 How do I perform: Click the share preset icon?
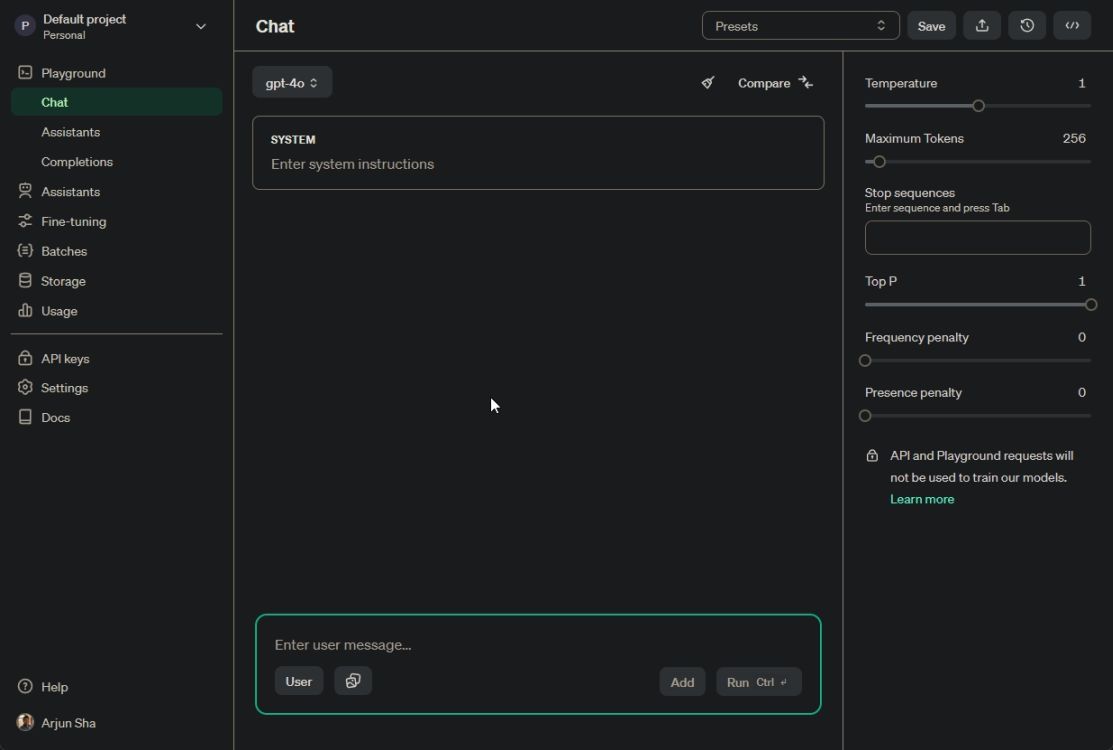[x=981, y=25]
